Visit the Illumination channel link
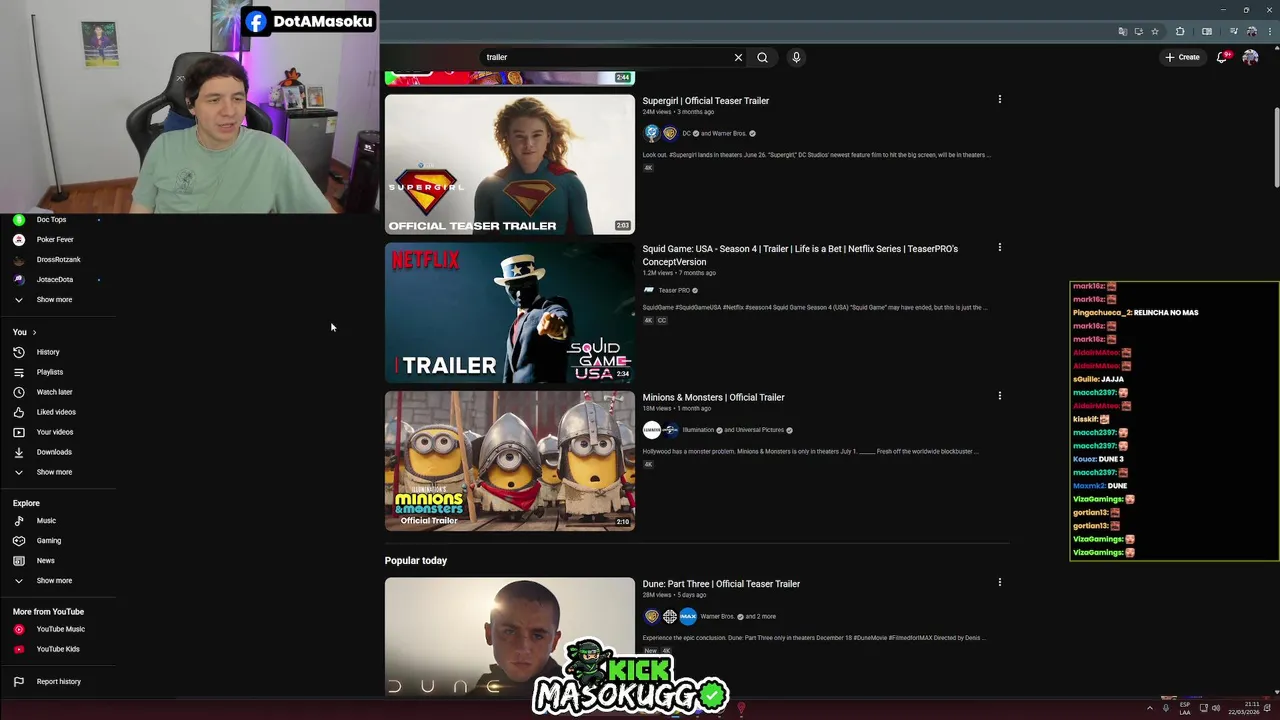1280x720 pixels. tap(698, 430)
